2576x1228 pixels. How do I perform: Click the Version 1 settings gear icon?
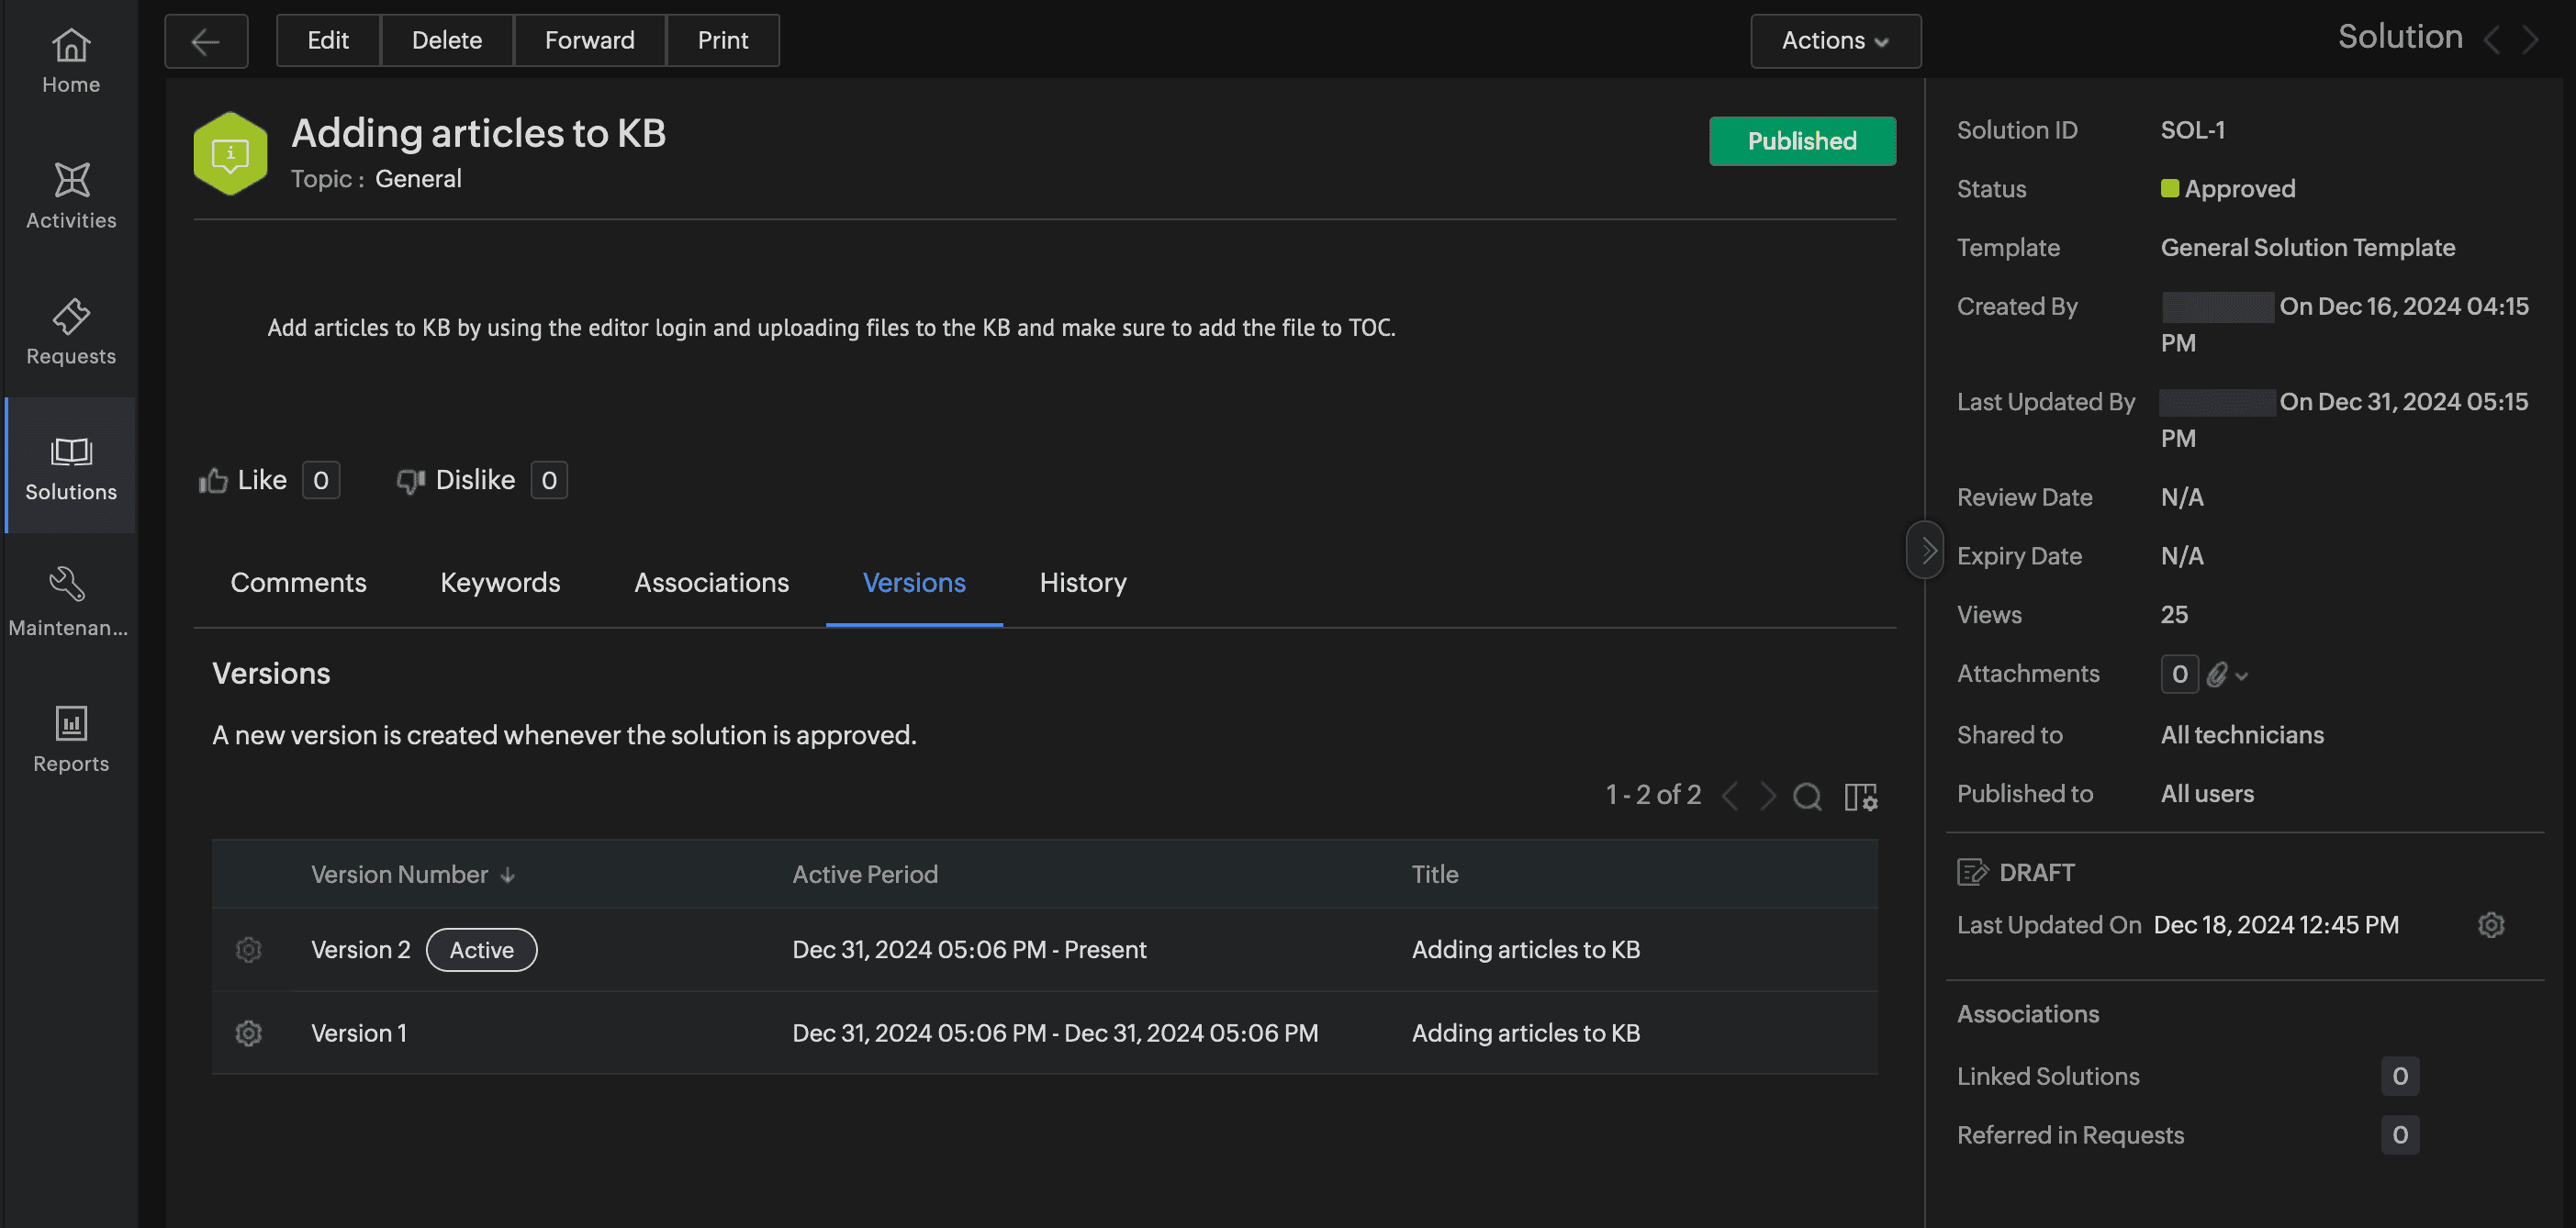tap(250, 1031)
